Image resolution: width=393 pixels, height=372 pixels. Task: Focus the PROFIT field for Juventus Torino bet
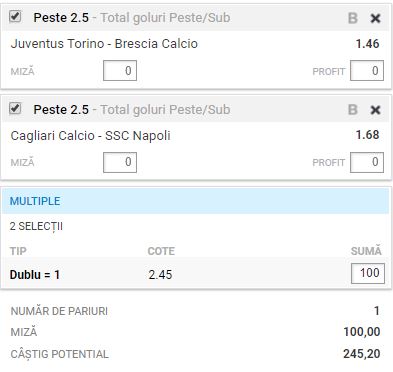coord(367,71)
